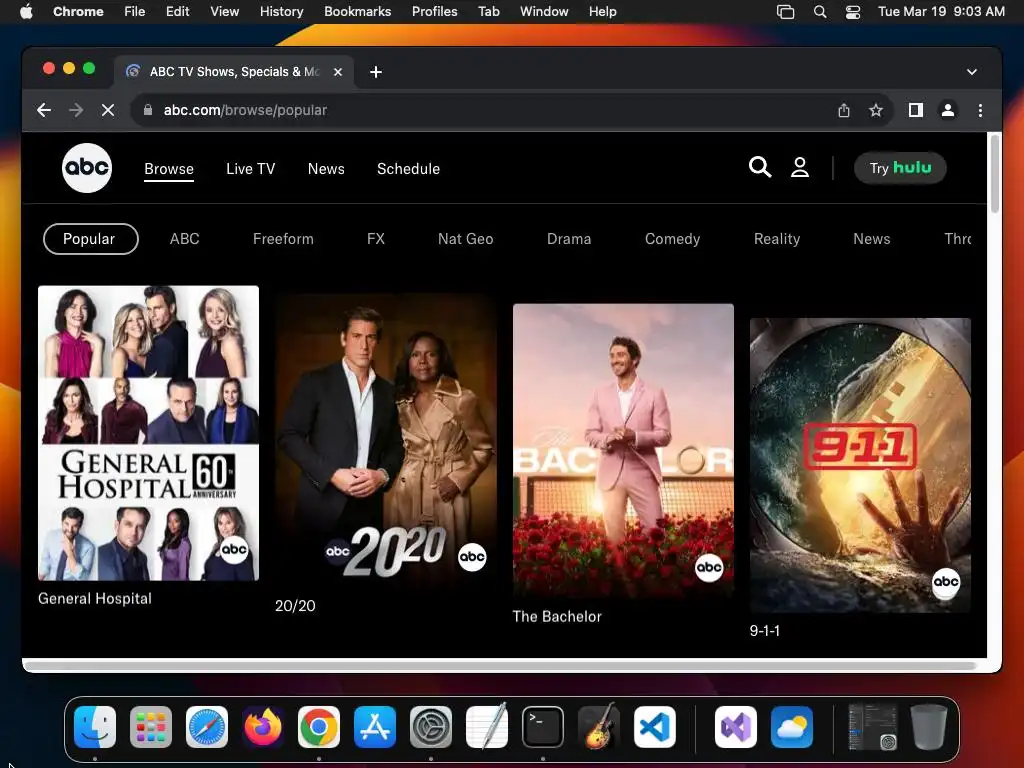The width and height of the screenshot is (1024, 768).
Task: Select the Drama category filter
Action: click(569, 239)
